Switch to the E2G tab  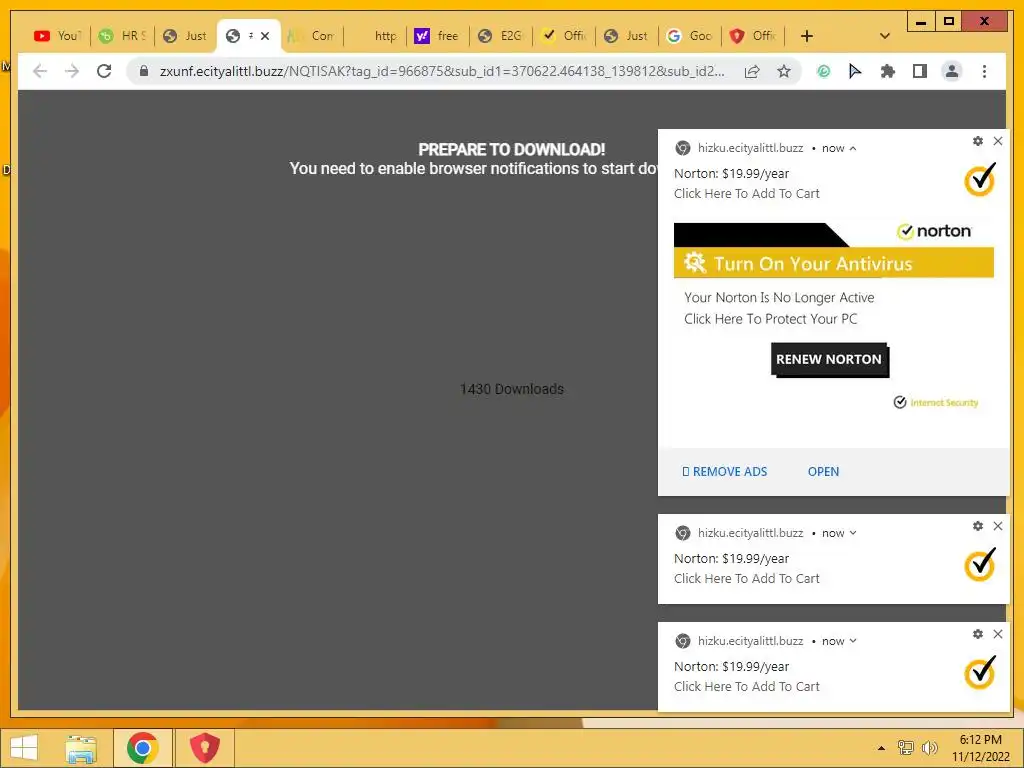pyautogui.click(x=500, y=36)
